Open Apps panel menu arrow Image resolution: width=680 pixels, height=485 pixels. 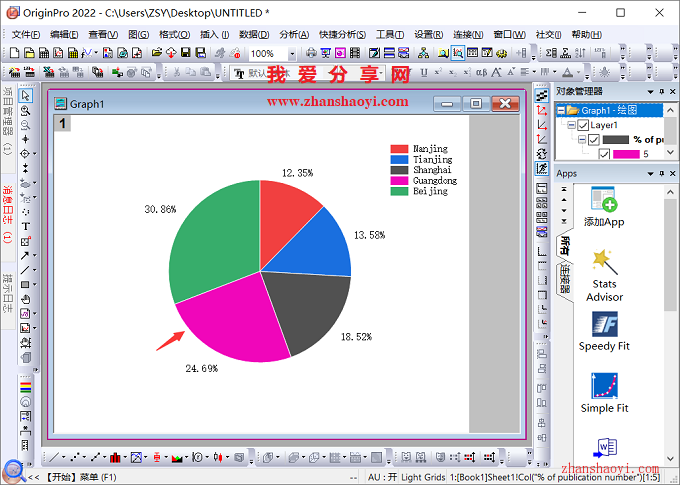650,174
